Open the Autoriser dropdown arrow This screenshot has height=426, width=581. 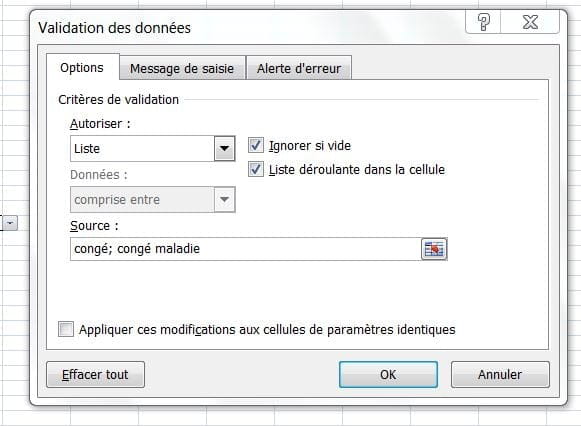pyautogui.click(x=224, y=149)
